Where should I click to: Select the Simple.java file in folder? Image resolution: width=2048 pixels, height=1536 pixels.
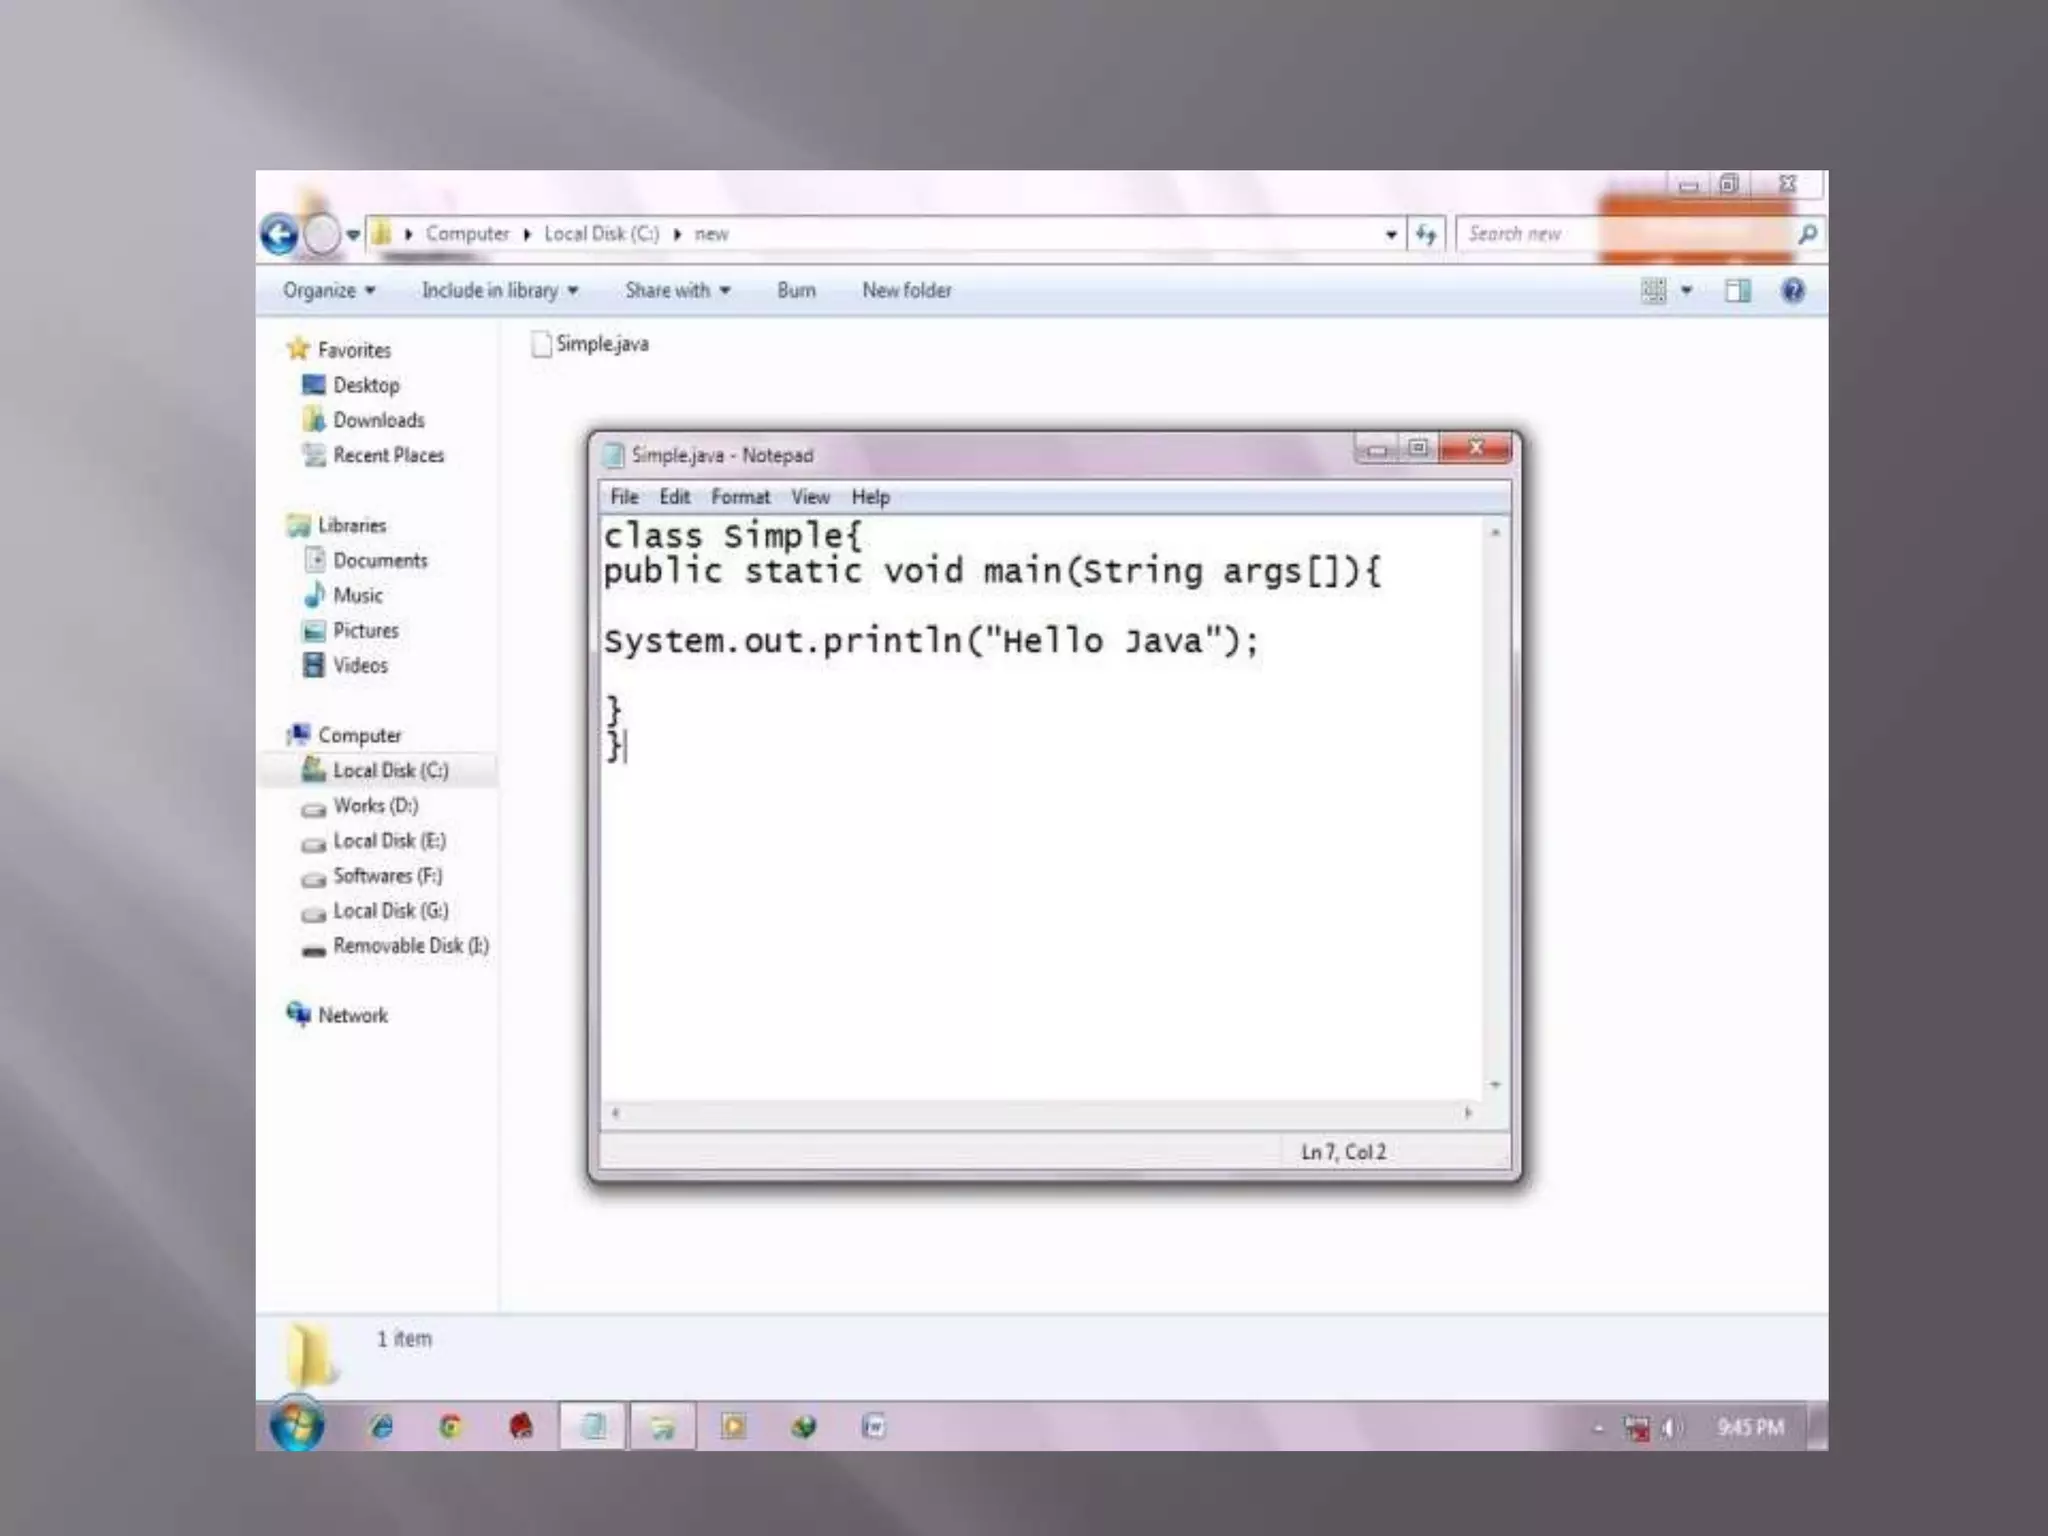point(601,344)
